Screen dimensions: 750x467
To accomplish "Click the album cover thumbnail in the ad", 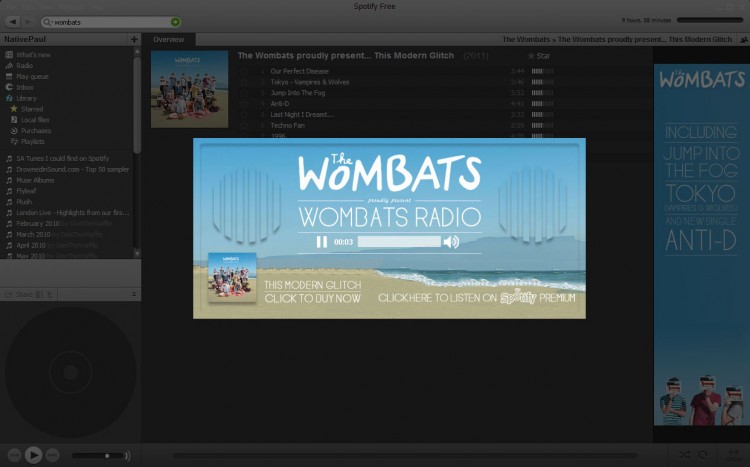I will (x=232, y=278).
